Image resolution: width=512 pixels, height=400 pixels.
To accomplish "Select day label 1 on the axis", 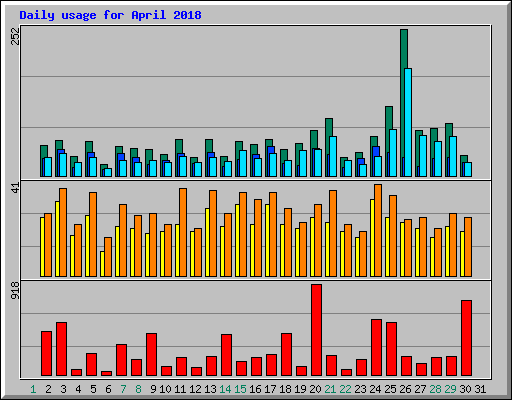I will [x=33, y=389].
